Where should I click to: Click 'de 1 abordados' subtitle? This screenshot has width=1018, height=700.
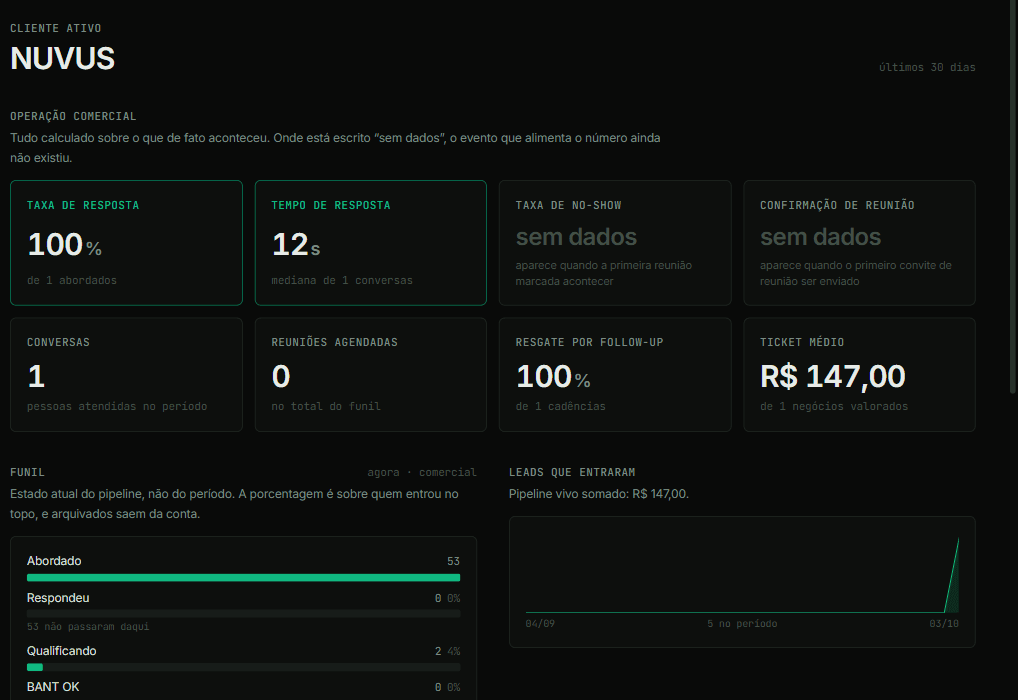pos(72,281)
